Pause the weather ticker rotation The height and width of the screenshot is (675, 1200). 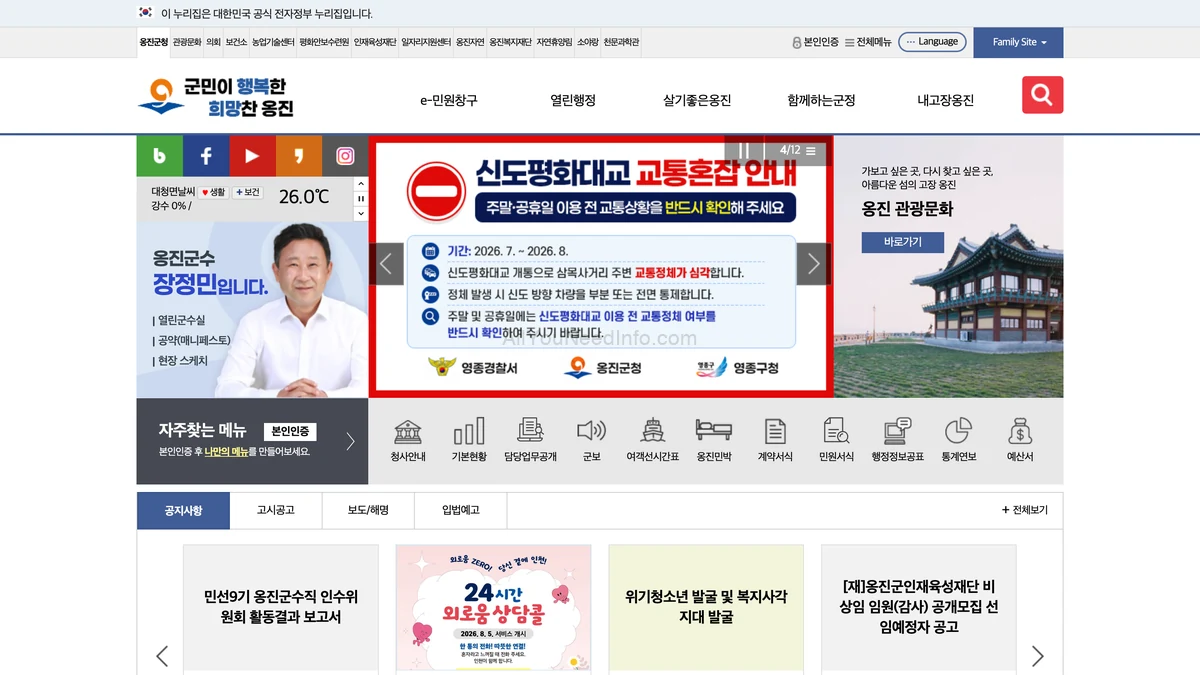pos(361,199)
